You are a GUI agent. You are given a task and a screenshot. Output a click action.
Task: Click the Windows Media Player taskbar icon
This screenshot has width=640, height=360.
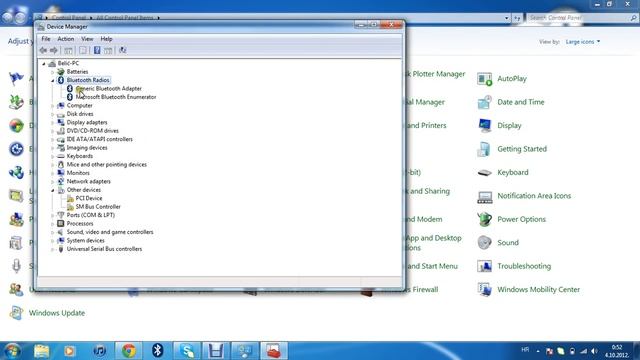[70, 351]
